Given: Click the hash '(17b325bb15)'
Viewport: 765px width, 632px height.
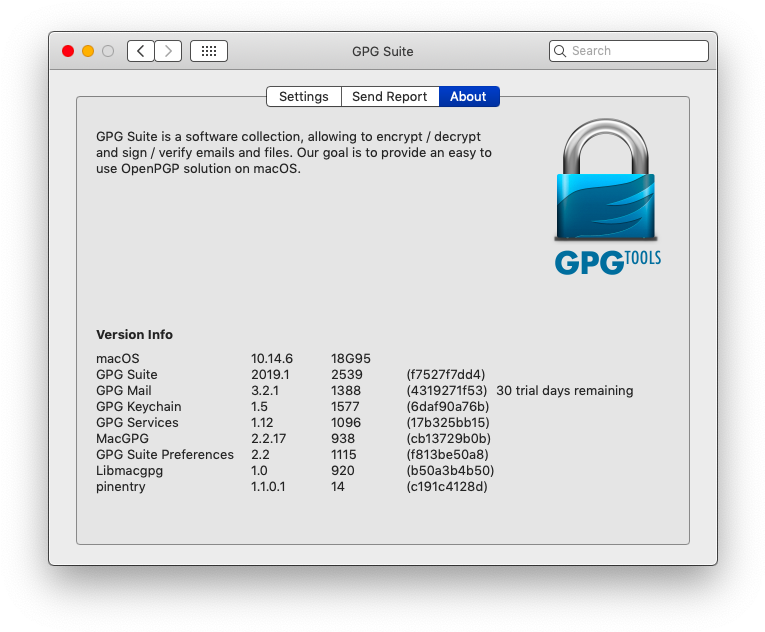Looking at the screenshot, I should [448, 423].
